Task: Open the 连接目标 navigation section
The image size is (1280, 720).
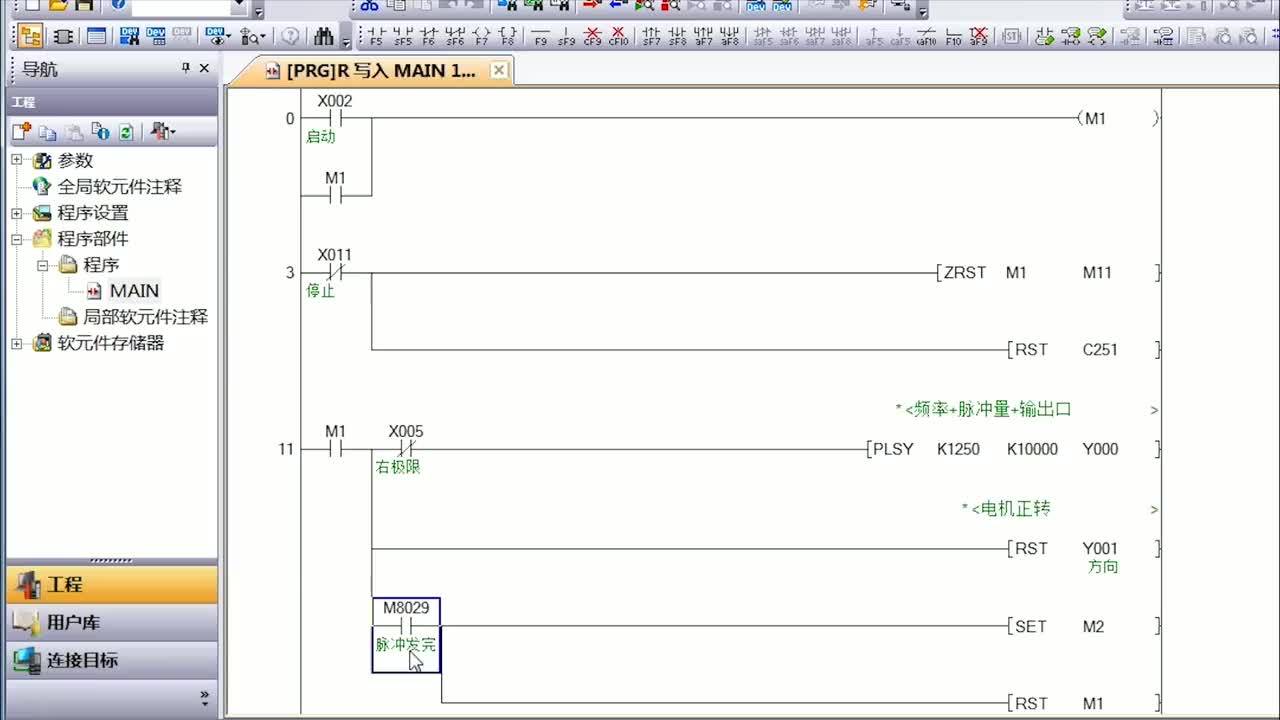Action: tap(82, 660)
